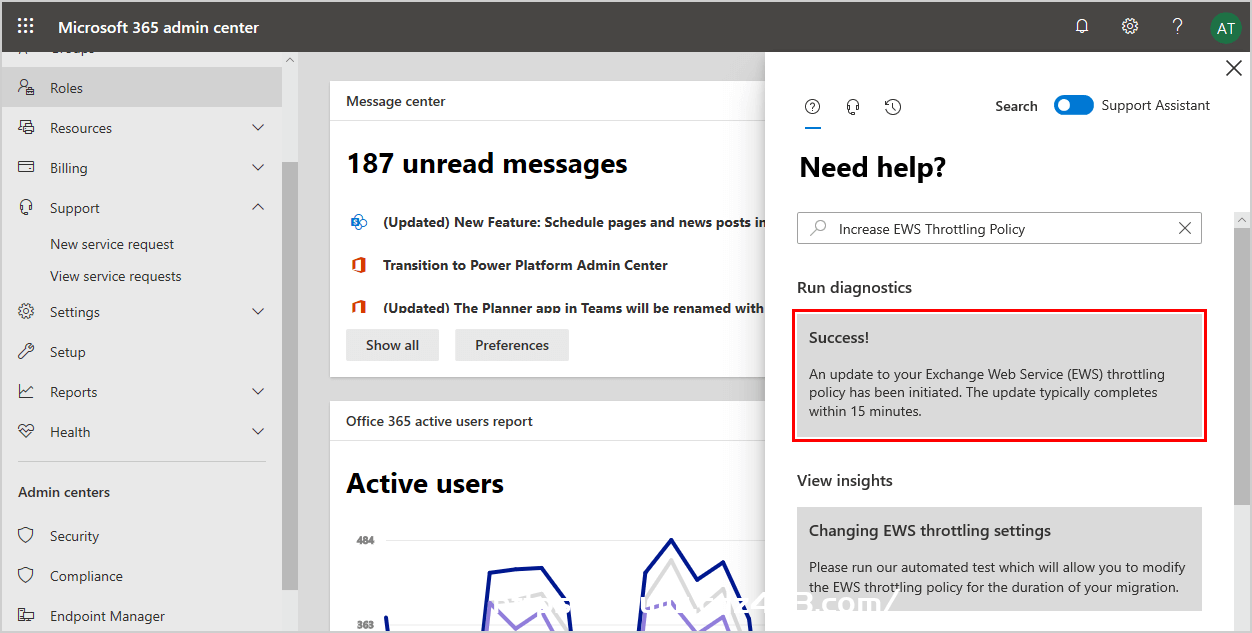1252x633 pixels.
Task: Open message center Preferences
Action: (512, 345)
